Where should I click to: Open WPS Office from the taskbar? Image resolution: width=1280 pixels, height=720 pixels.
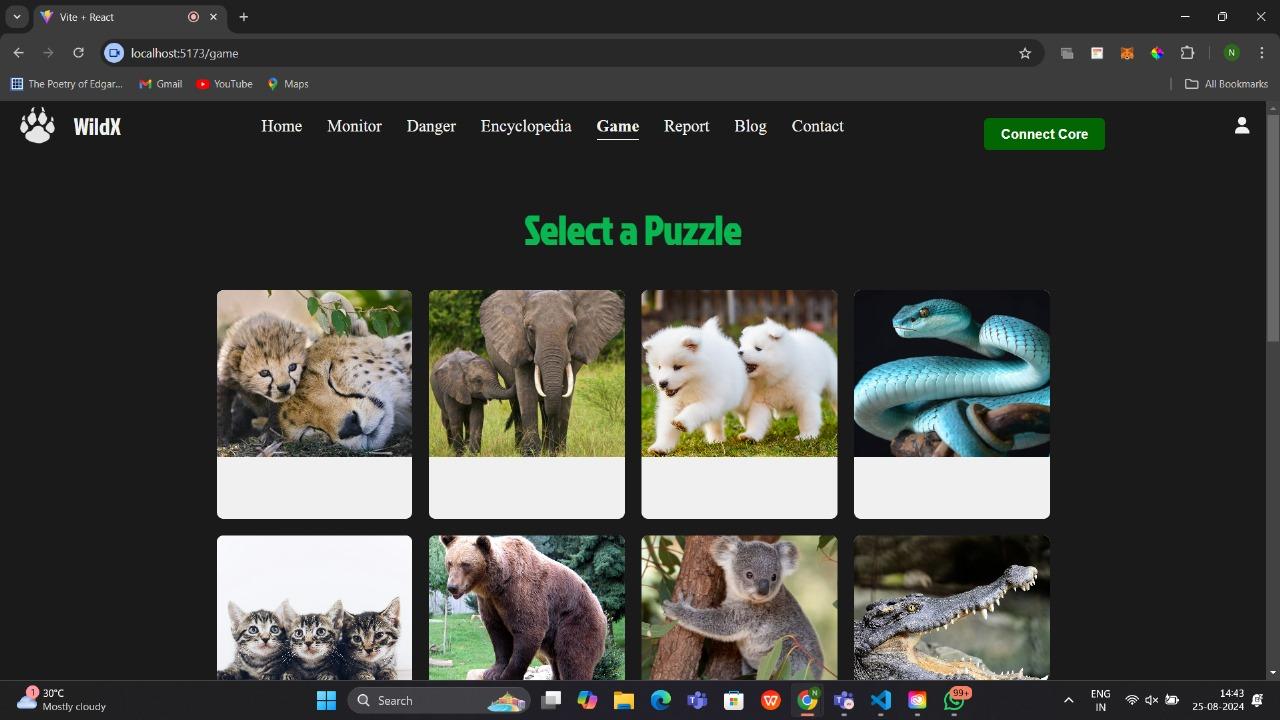770,700
